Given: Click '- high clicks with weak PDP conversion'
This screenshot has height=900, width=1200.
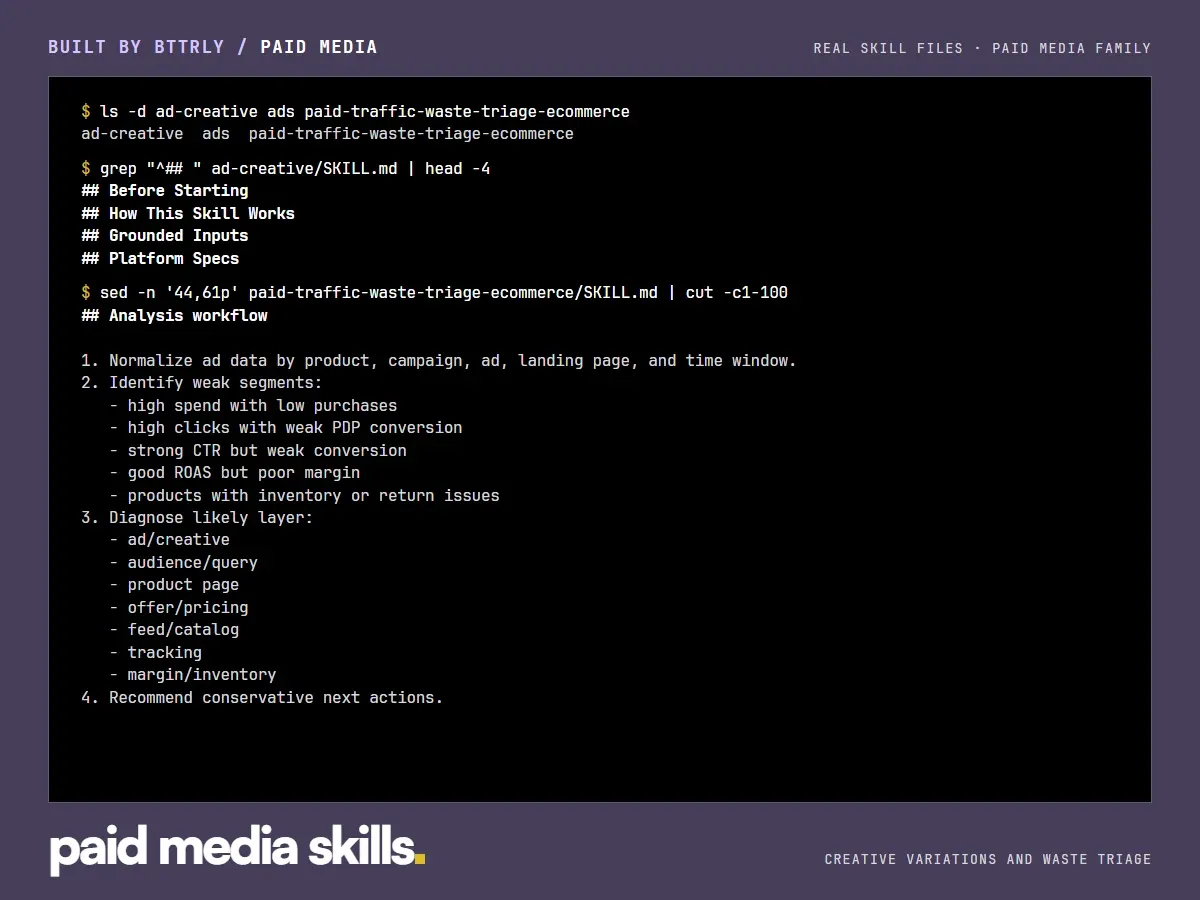Looking at the screenshot, I should click(286, 428).
